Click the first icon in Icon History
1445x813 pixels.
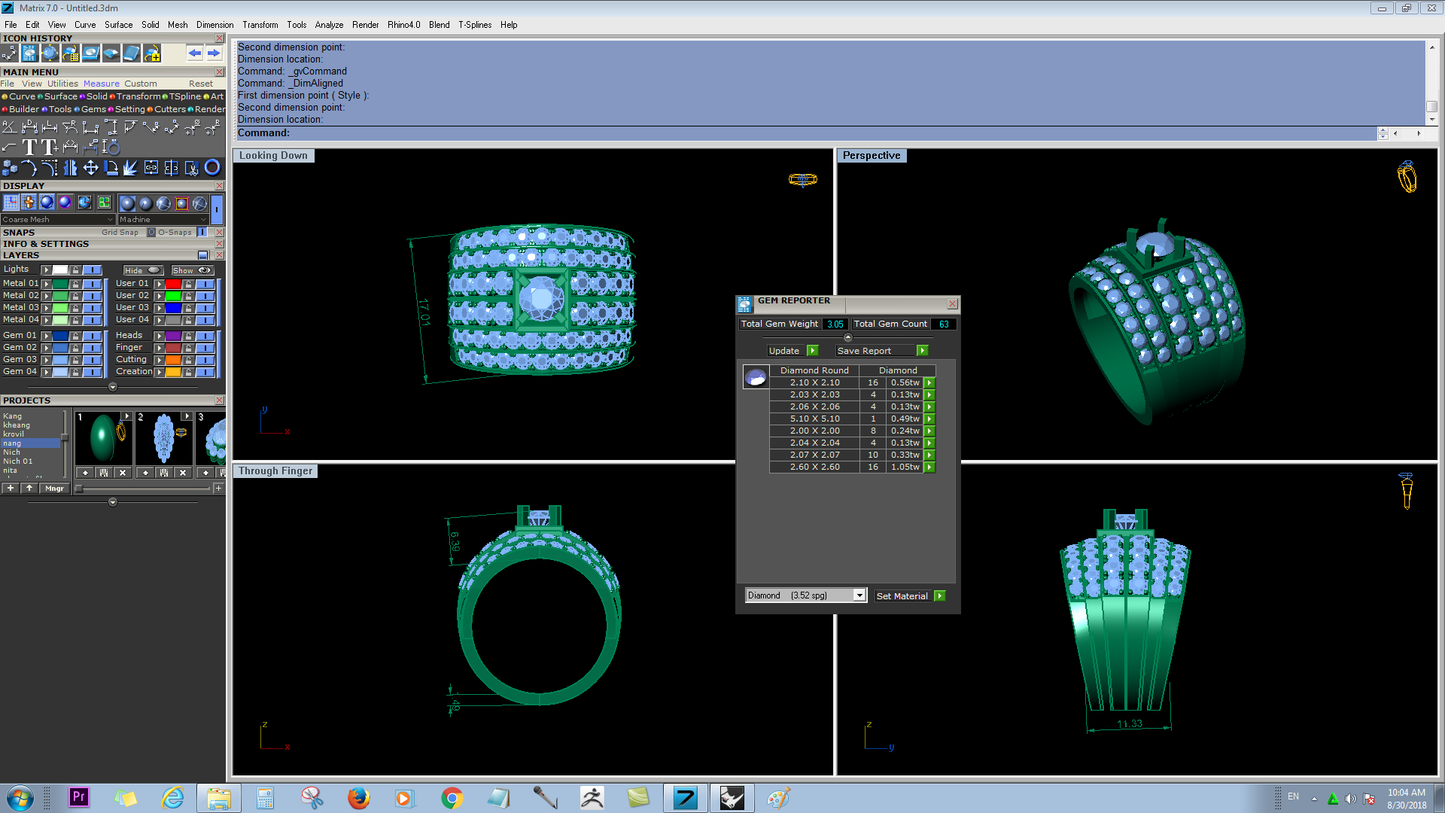coord(10,53)
